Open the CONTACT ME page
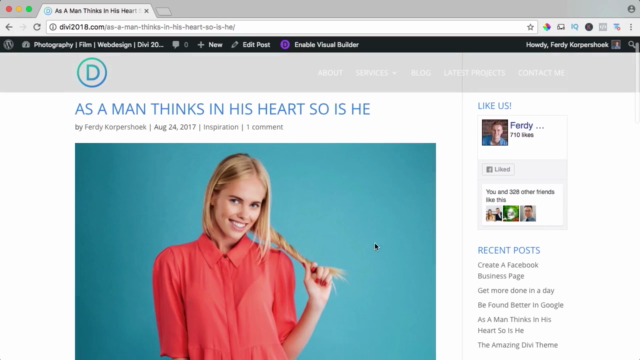The height and width of the screenshot is (360, 640). pyautogui.click(x=541, y=73)
